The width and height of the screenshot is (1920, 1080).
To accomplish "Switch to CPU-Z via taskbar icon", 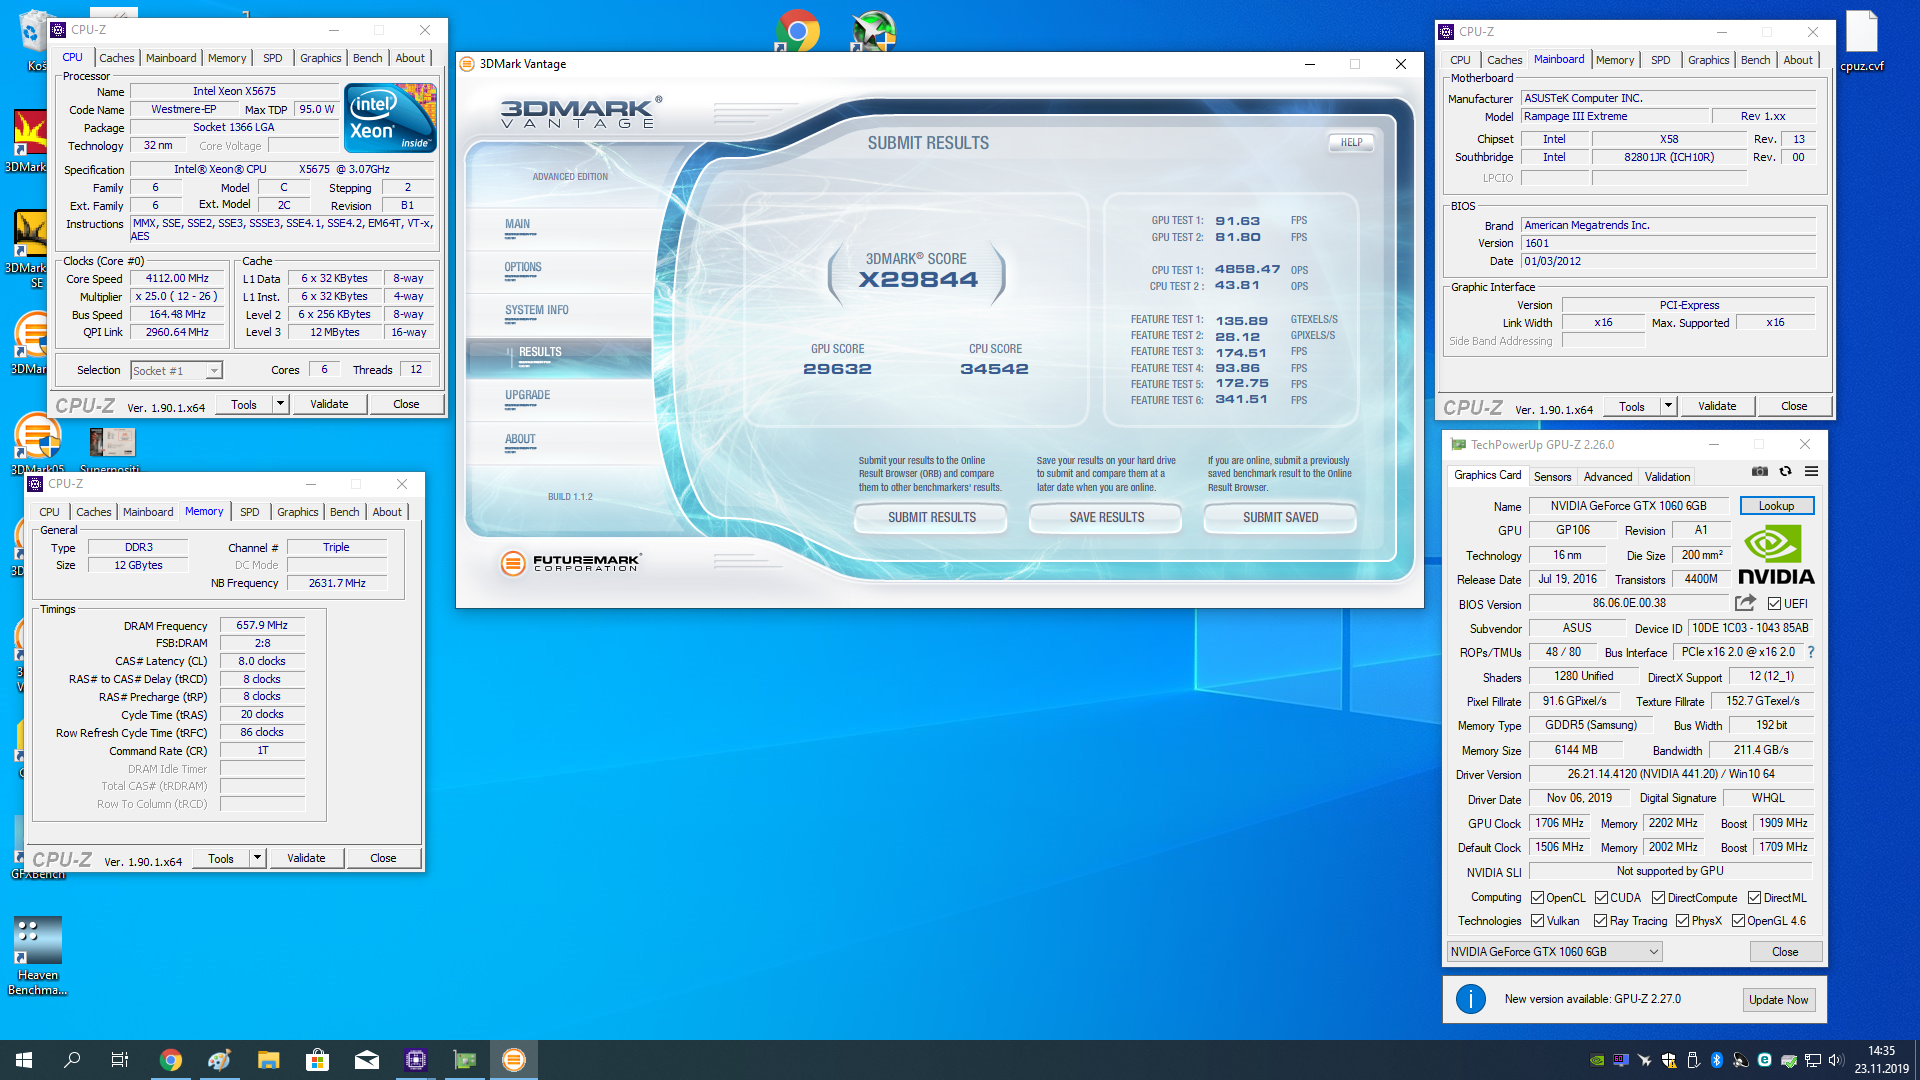I will tap(416, 1060).
